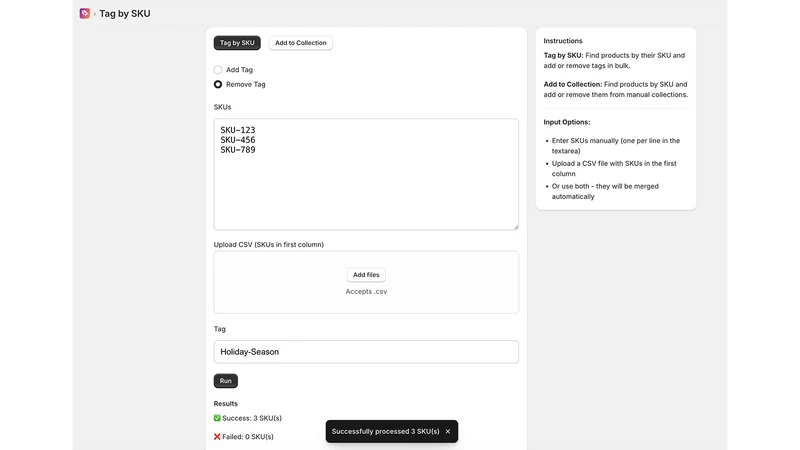
Task: Focus the SKUs textarea
Action: pyautogui.click(x=366, y=174)
